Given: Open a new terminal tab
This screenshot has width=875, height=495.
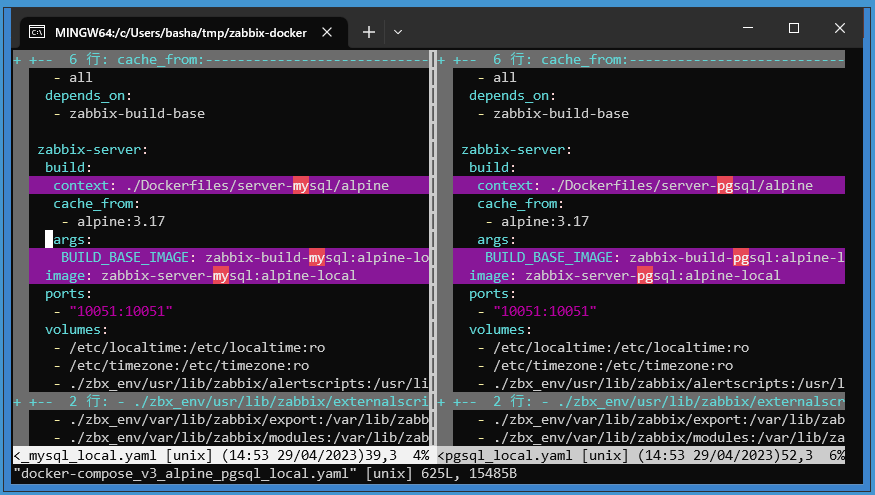Looking at the screenshot, I should coord(368,32).
